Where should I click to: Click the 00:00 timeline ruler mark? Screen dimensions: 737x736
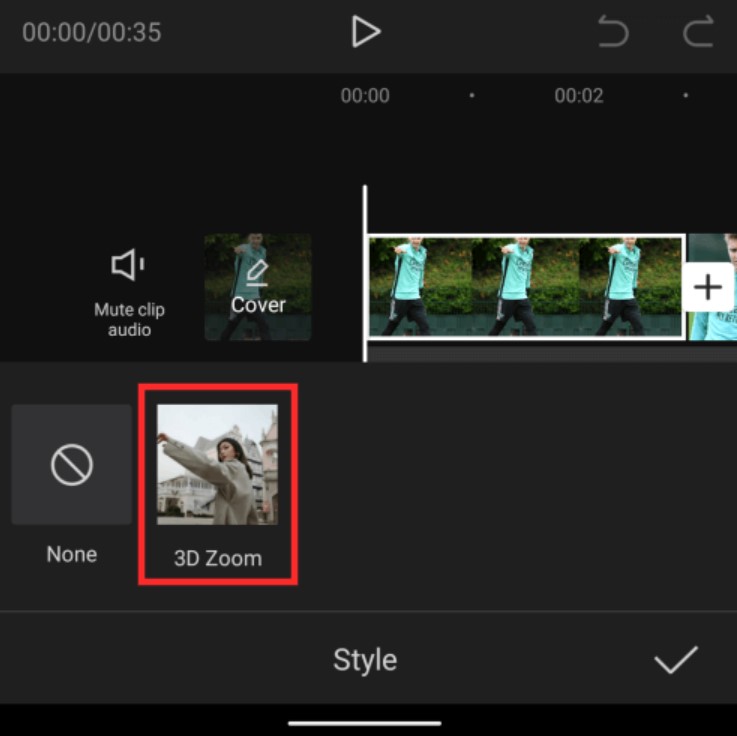(x=365, y=96)
